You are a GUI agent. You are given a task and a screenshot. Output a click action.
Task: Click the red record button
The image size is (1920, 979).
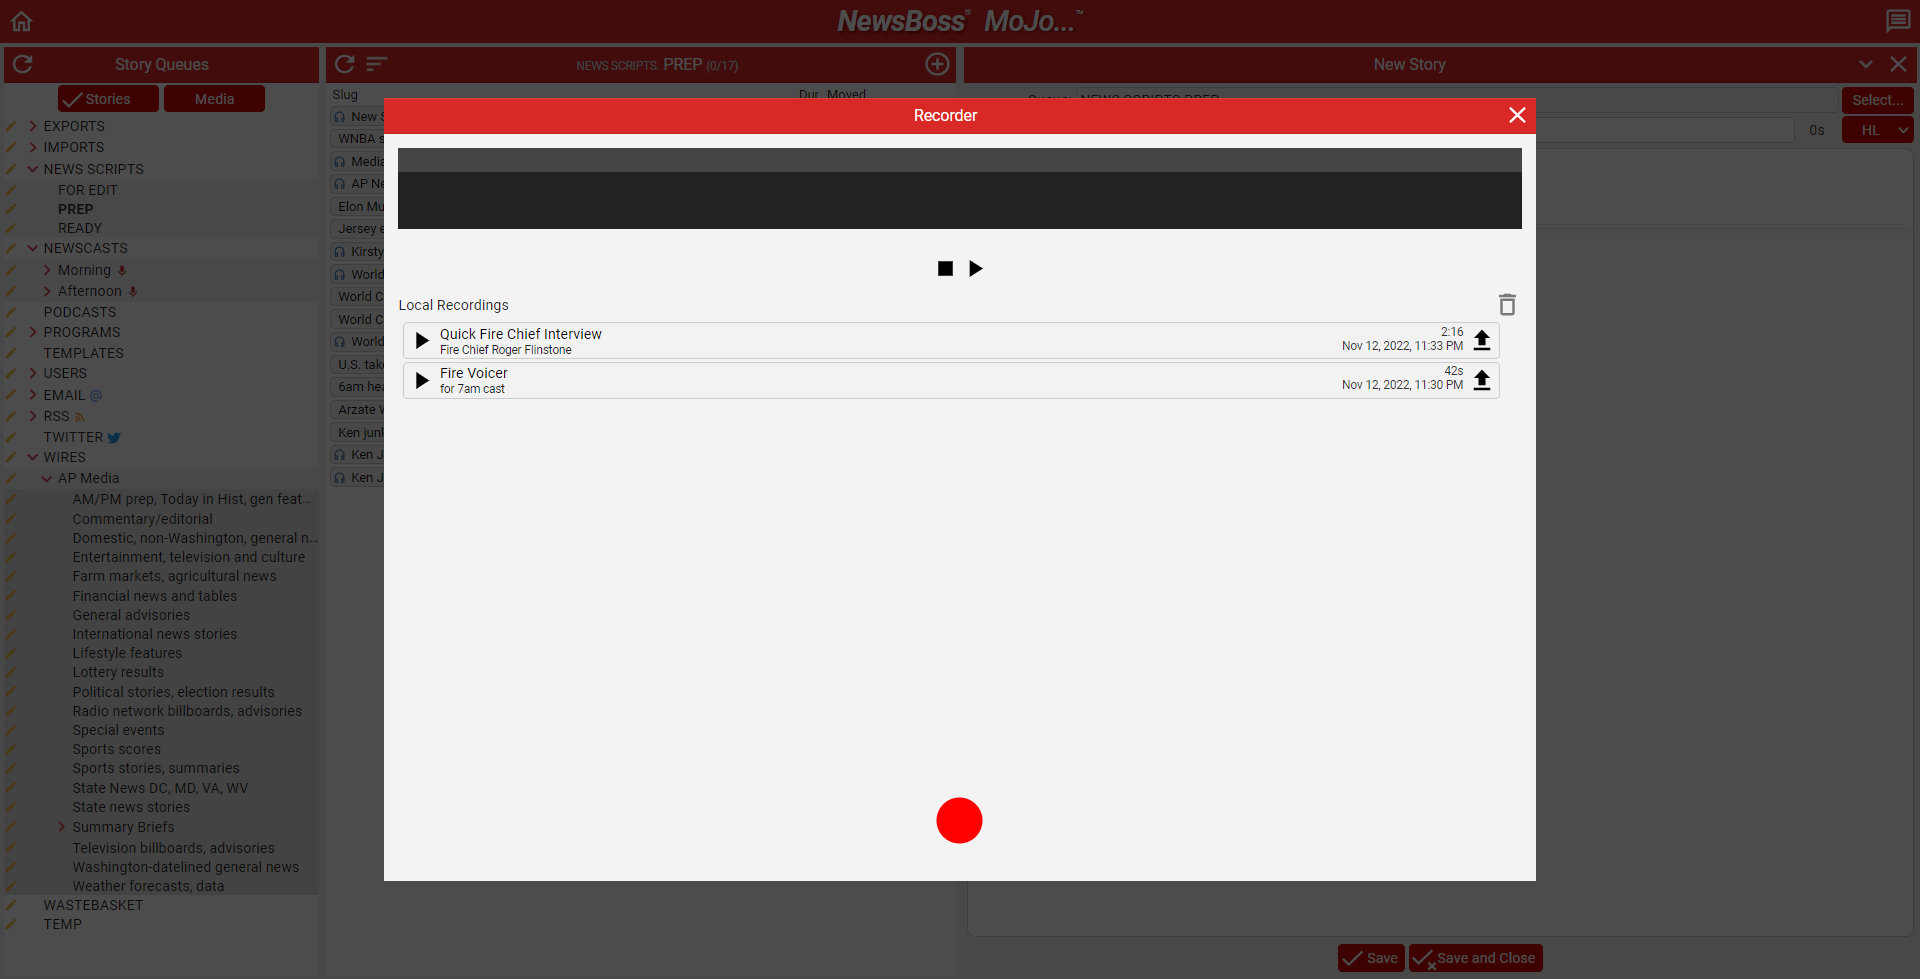pyautogui.click(x=959, y=820)
